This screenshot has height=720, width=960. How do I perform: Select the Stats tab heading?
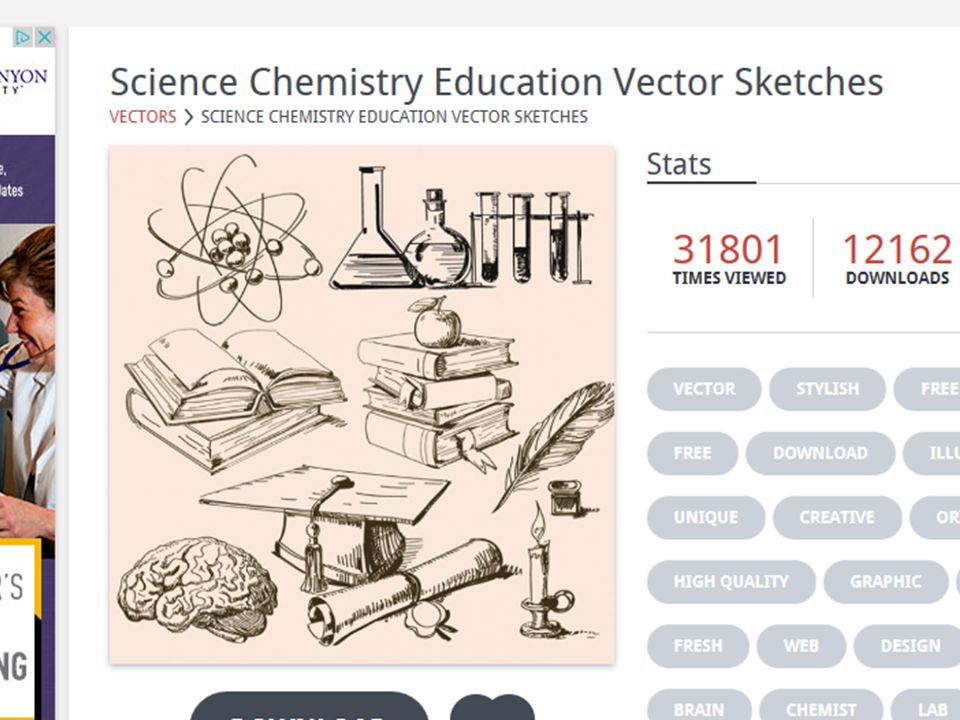679,164
